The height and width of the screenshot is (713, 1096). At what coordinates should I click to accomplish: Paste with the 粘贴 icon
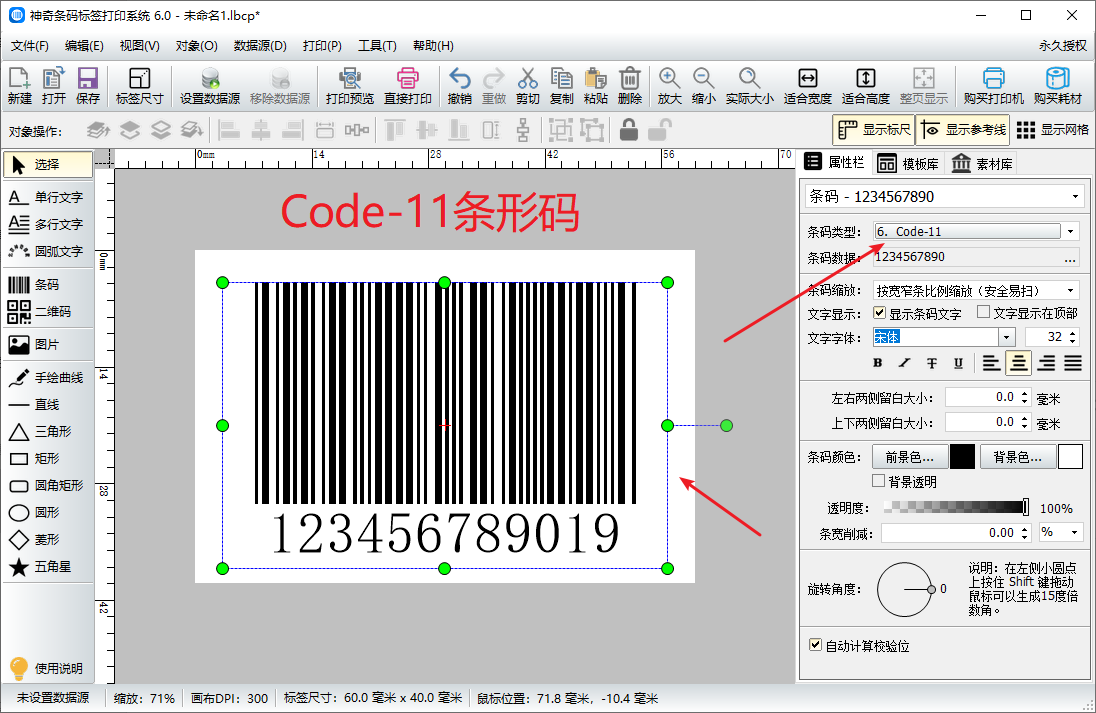596,86
